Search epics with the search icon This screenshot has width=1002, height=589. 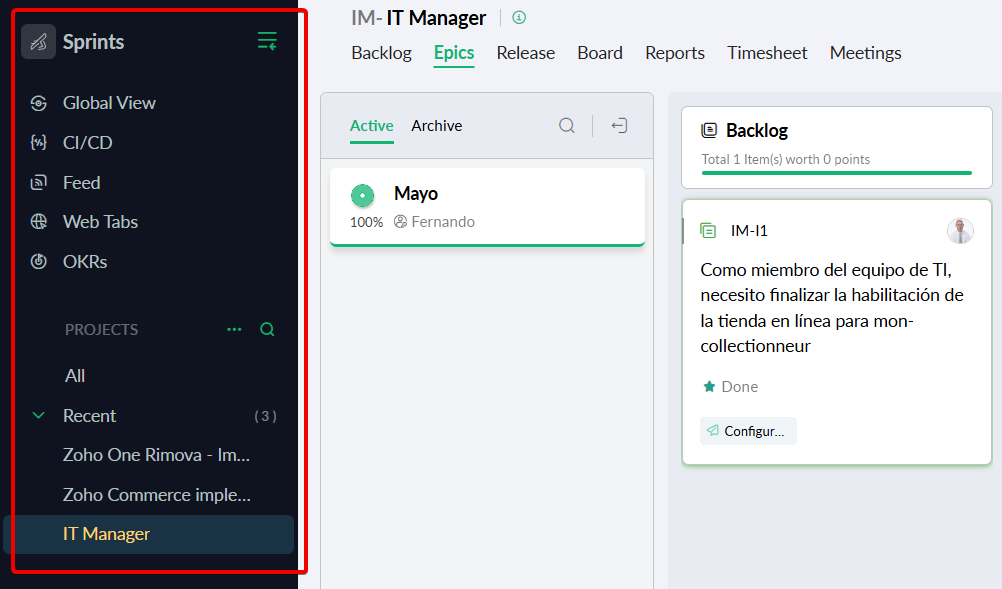tap(567, 126)
